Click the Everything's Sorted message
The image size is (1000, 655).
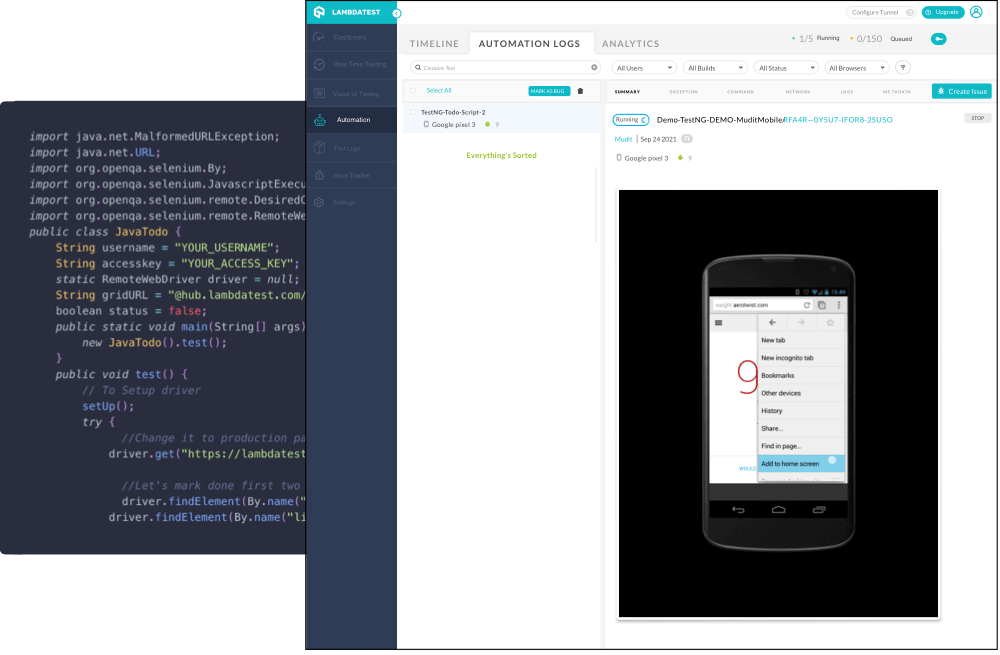tap(501, 156)
